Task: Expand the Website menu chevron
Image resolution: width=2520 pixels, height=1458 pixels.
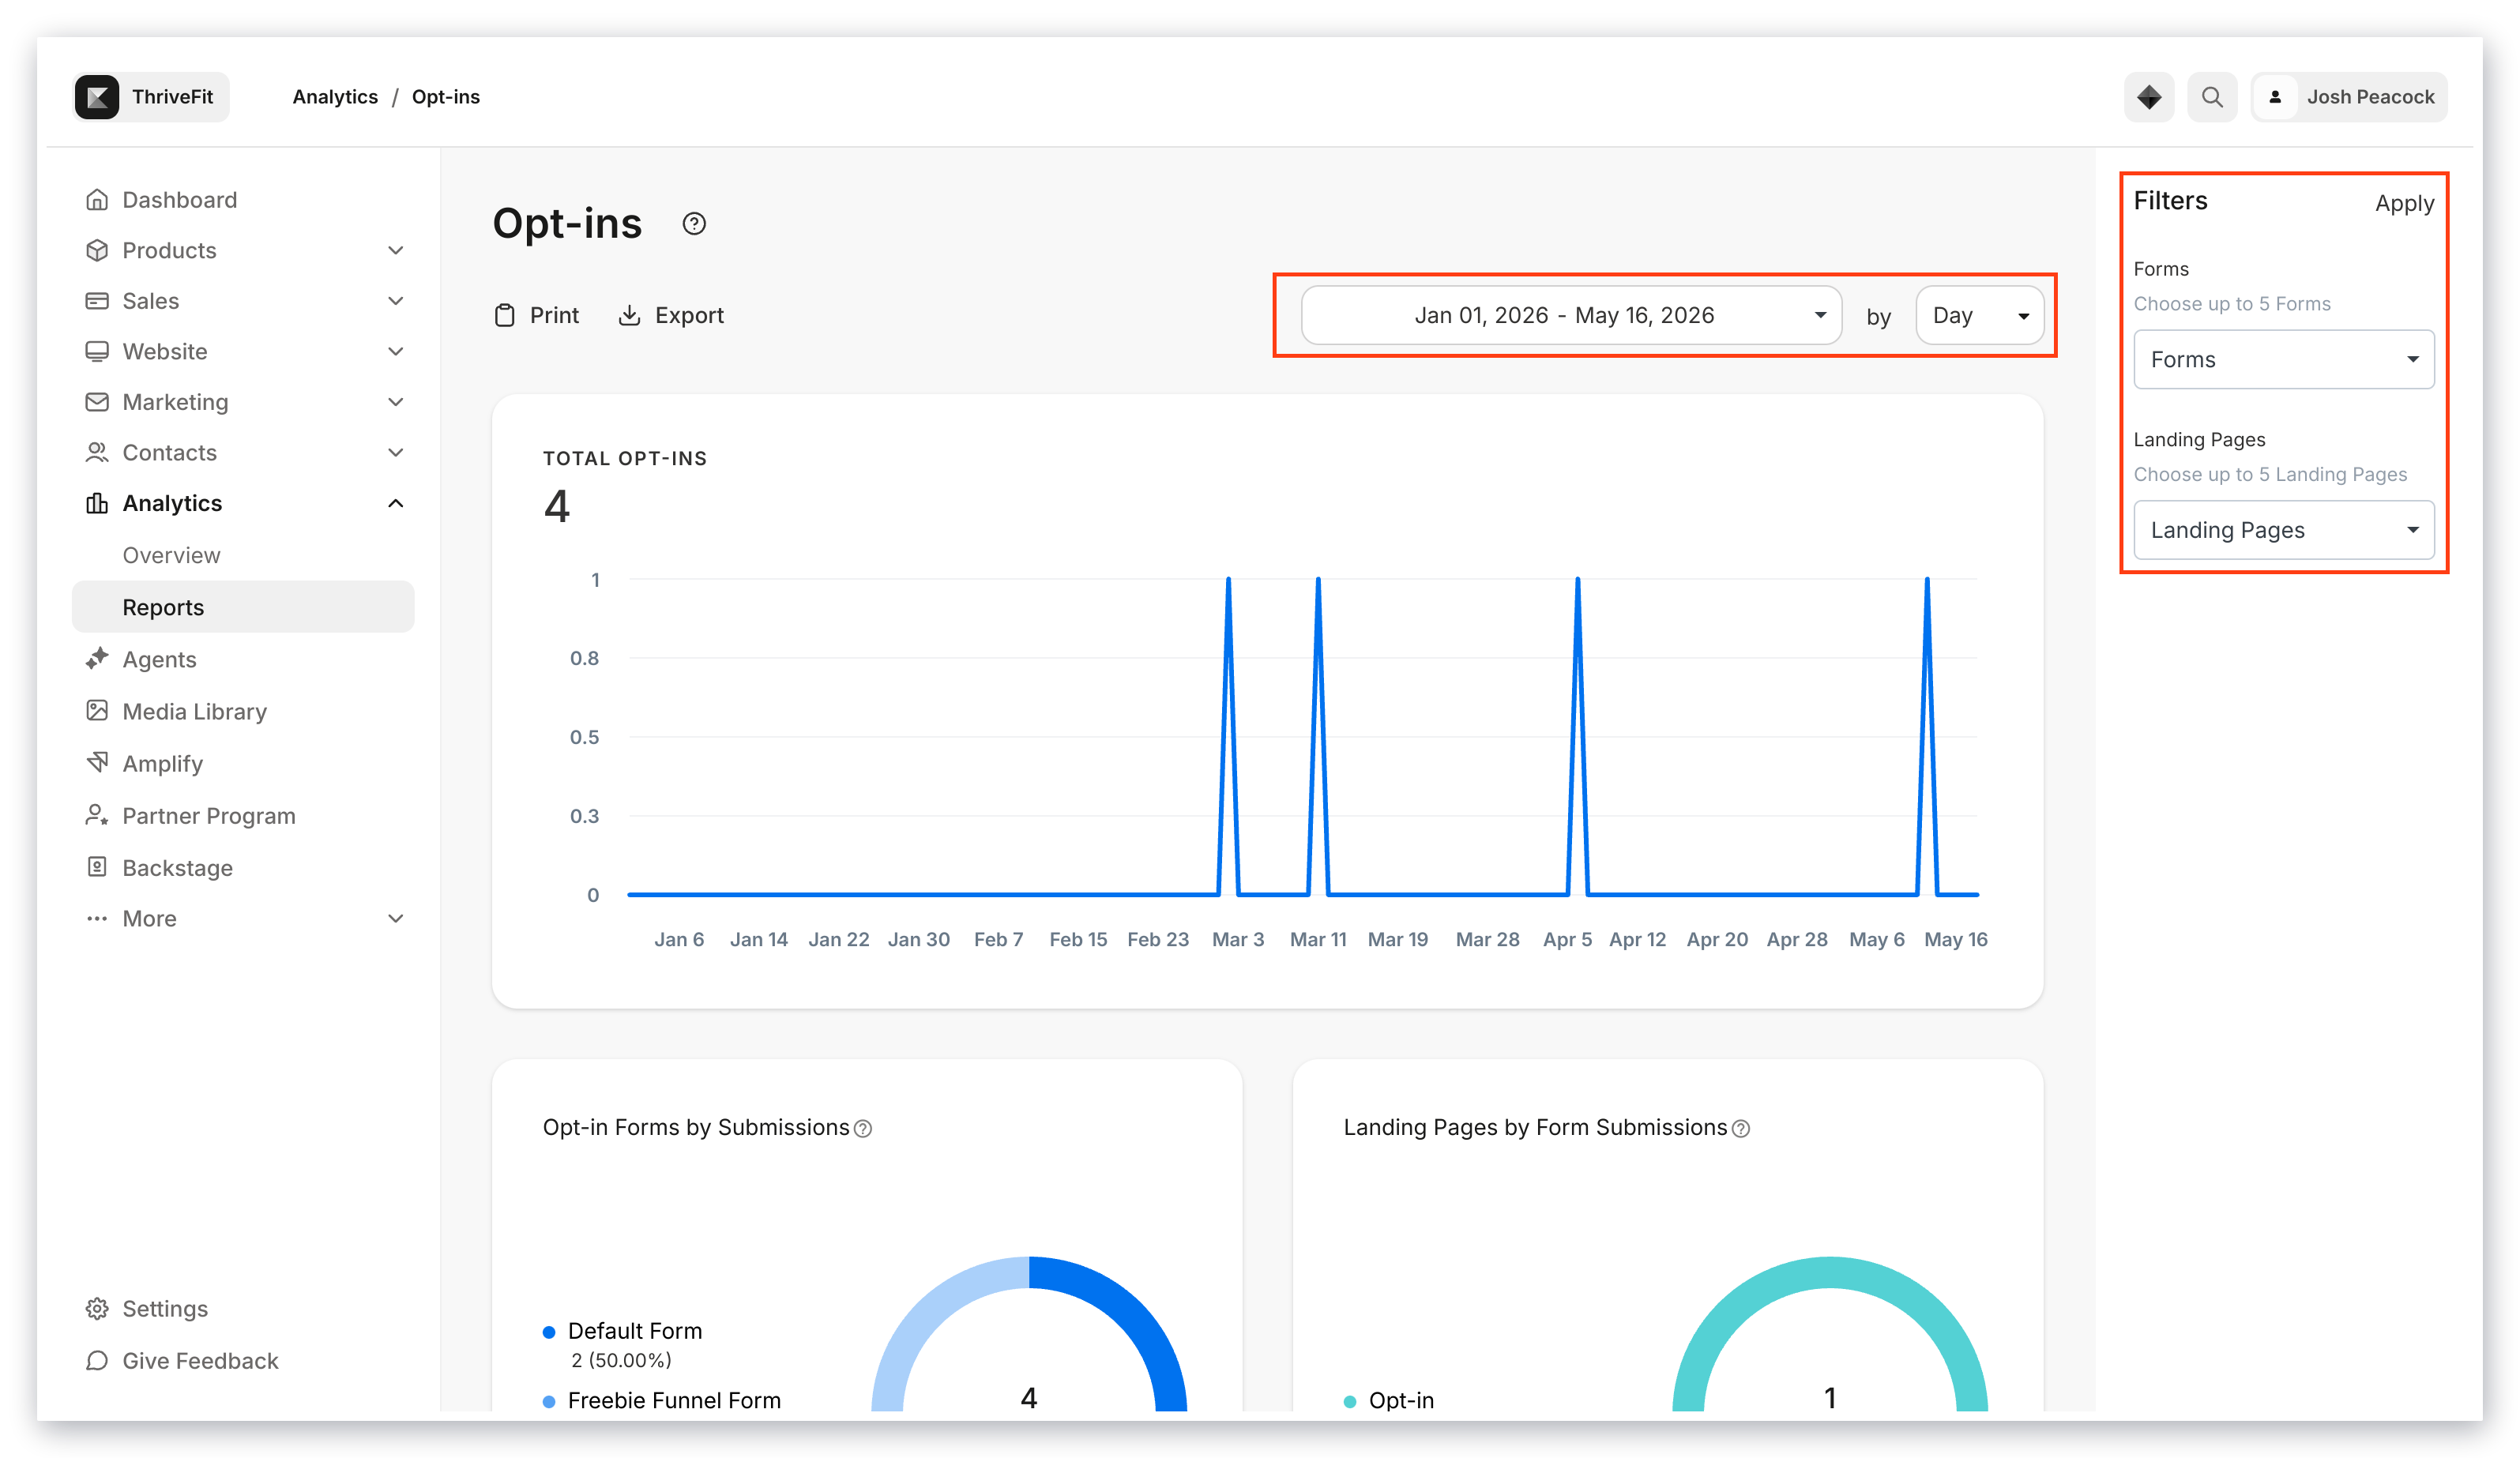Action: tap(396, 351)
